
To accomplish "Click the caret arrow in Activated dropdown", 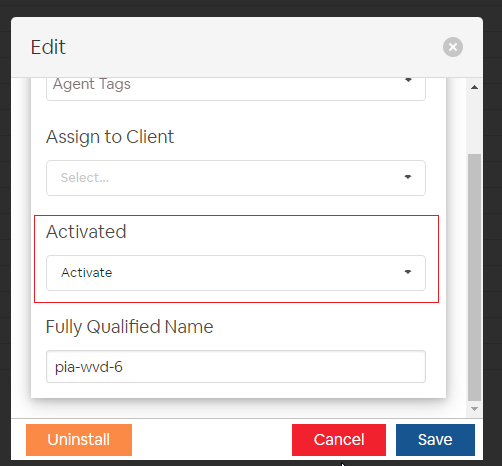I will [408, 272].
